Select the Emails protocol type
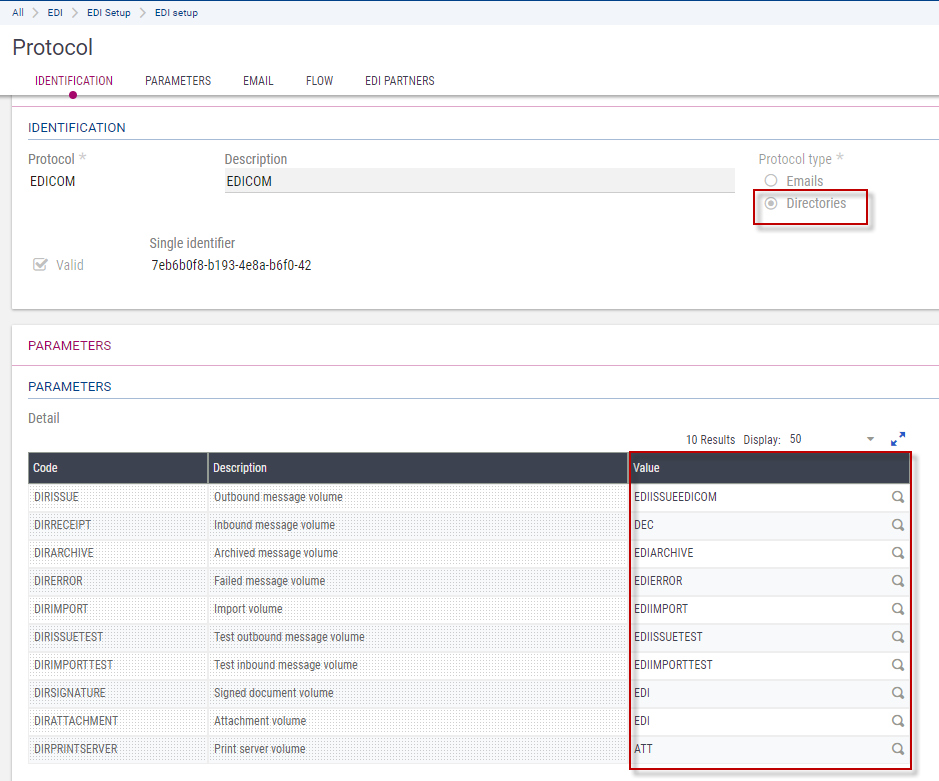This screenshot has width=939, height=781. click(771, 181)
